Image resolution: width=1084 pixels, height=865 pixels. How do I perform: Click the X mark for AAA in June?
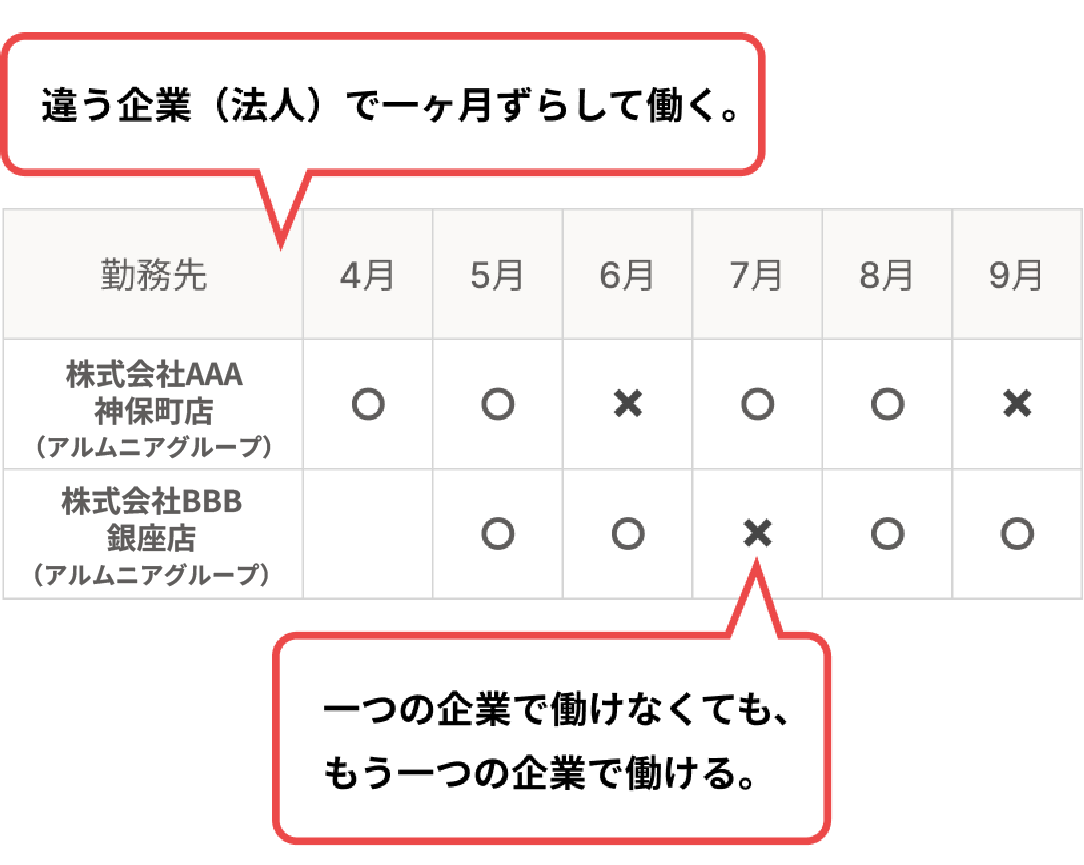tap(628, 404)
